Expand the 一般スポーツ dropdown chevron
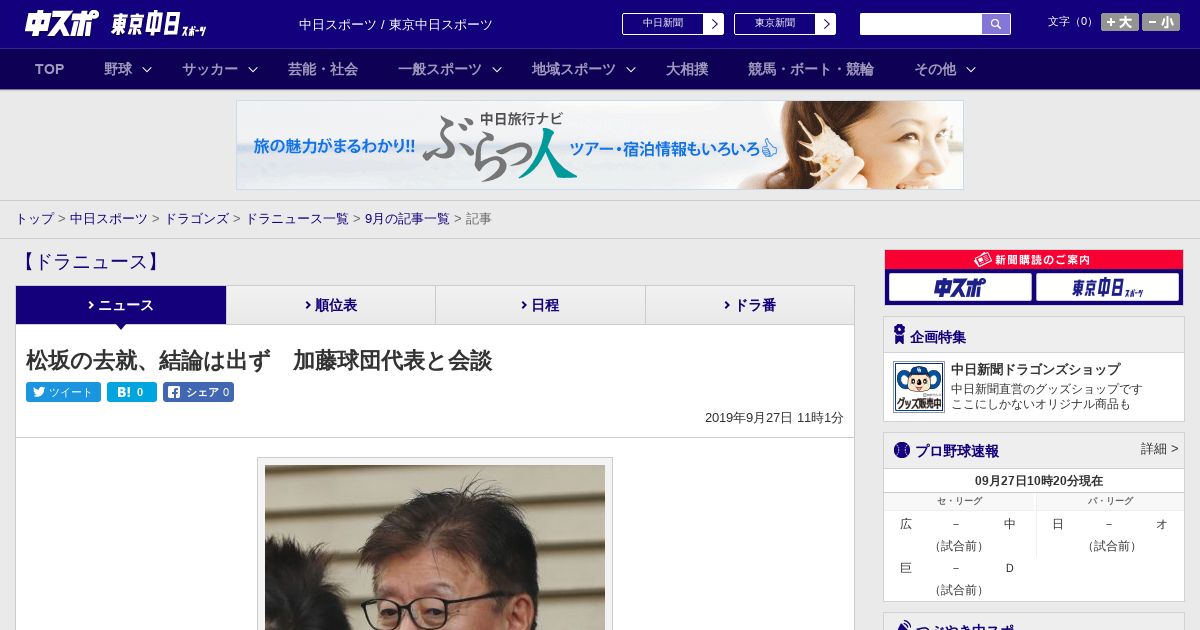Viewport: 1200px width, 630px height. 497,69
